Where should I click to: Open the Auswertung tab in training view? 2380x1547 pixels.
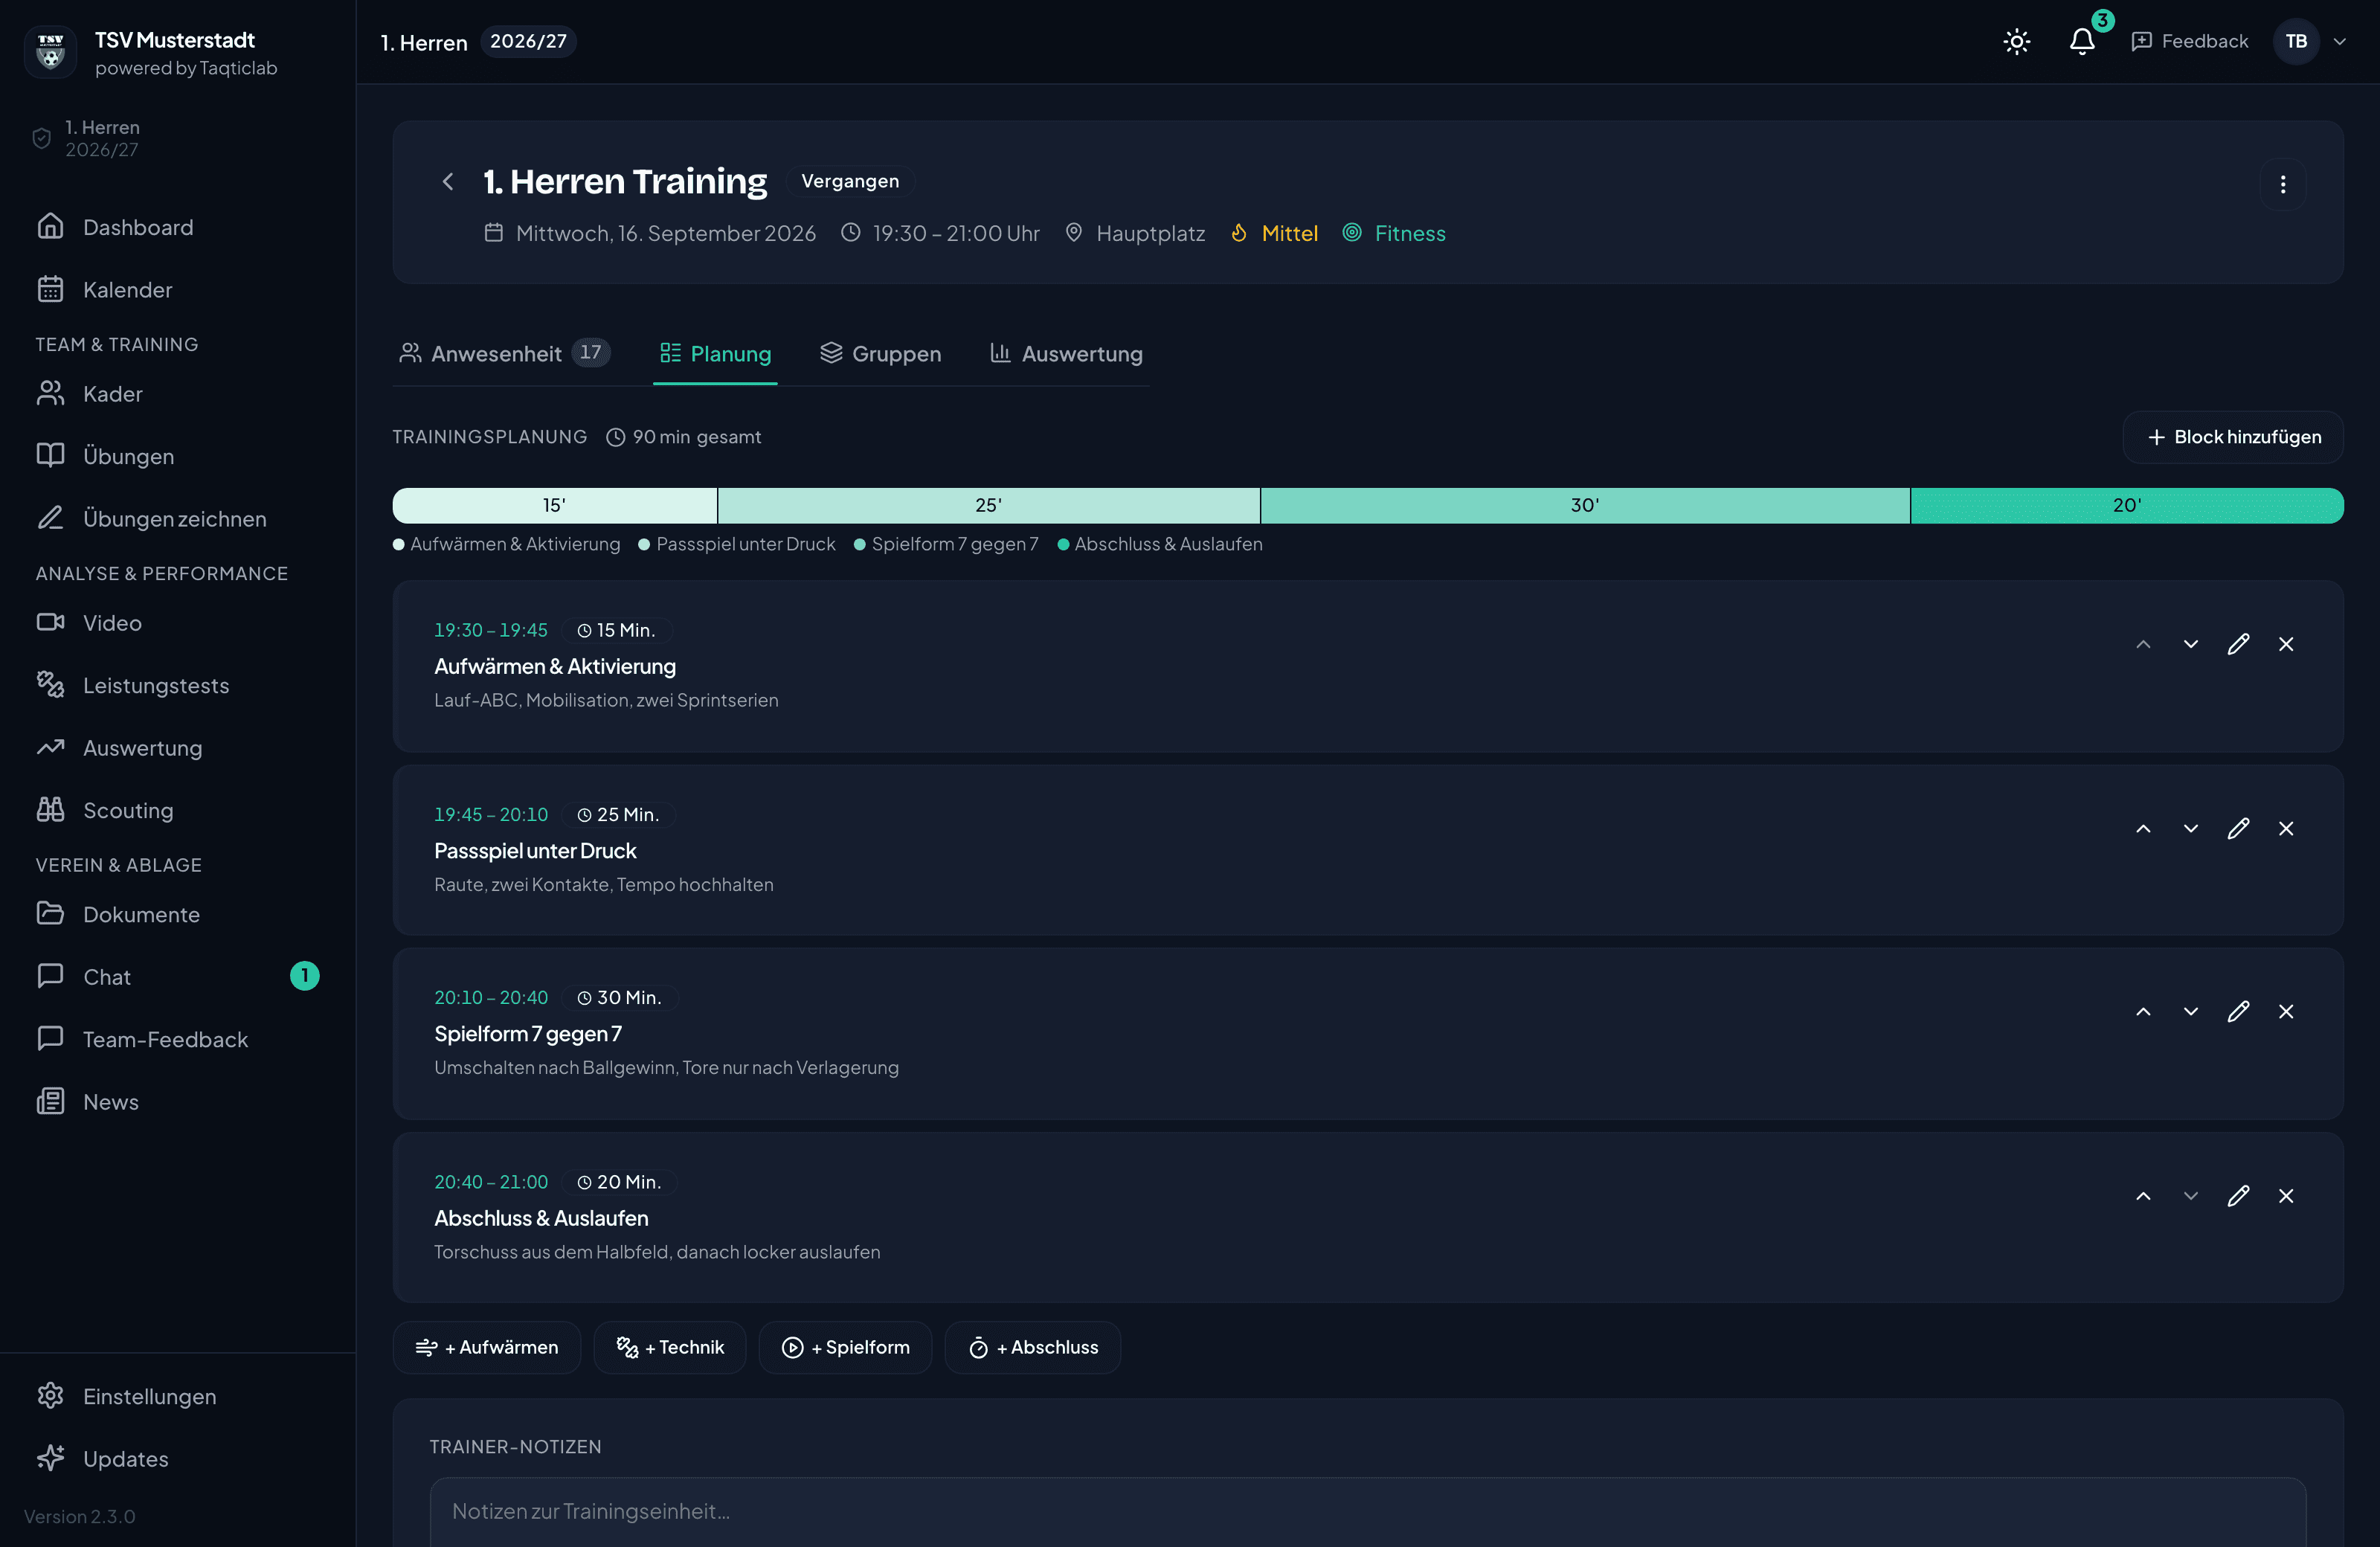(1066, 353)
